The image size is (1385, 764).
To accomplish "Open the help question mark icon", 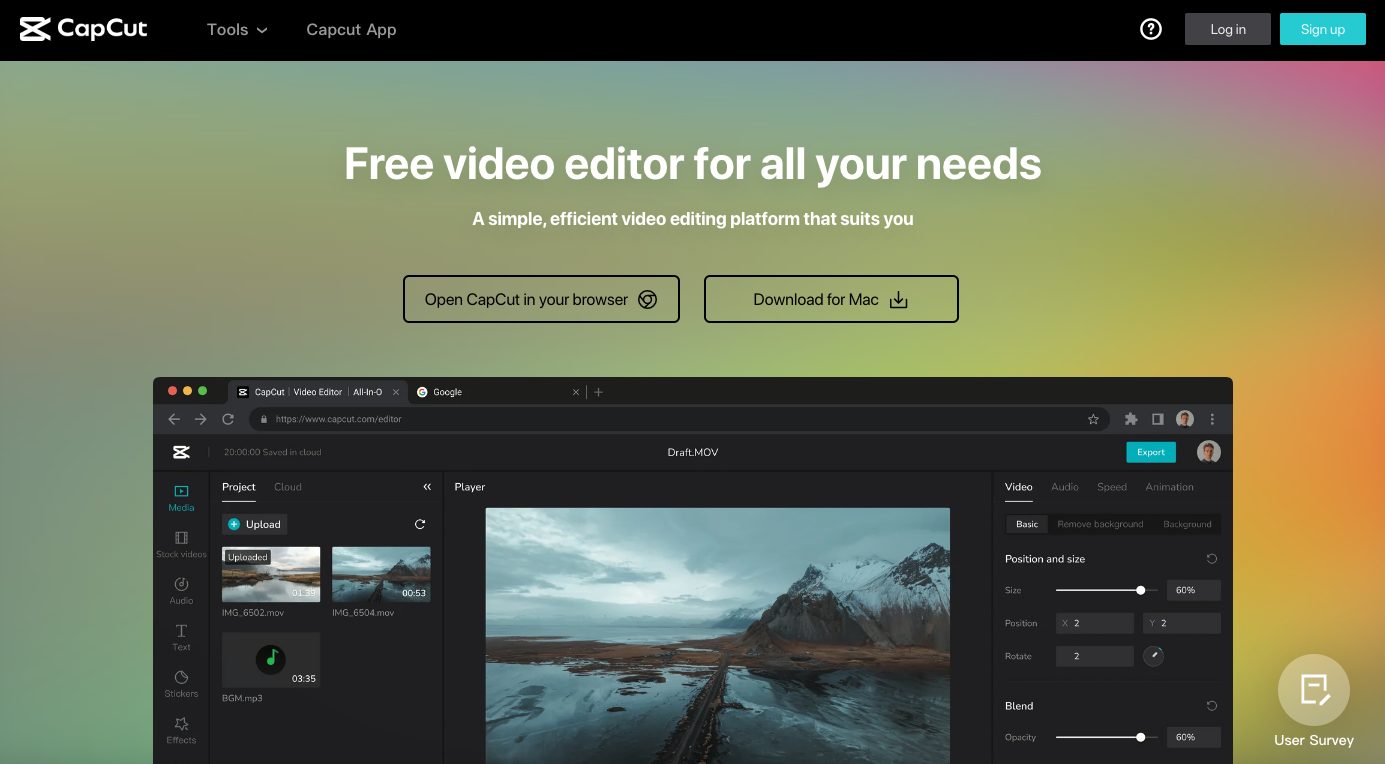I will point(1151,29).
